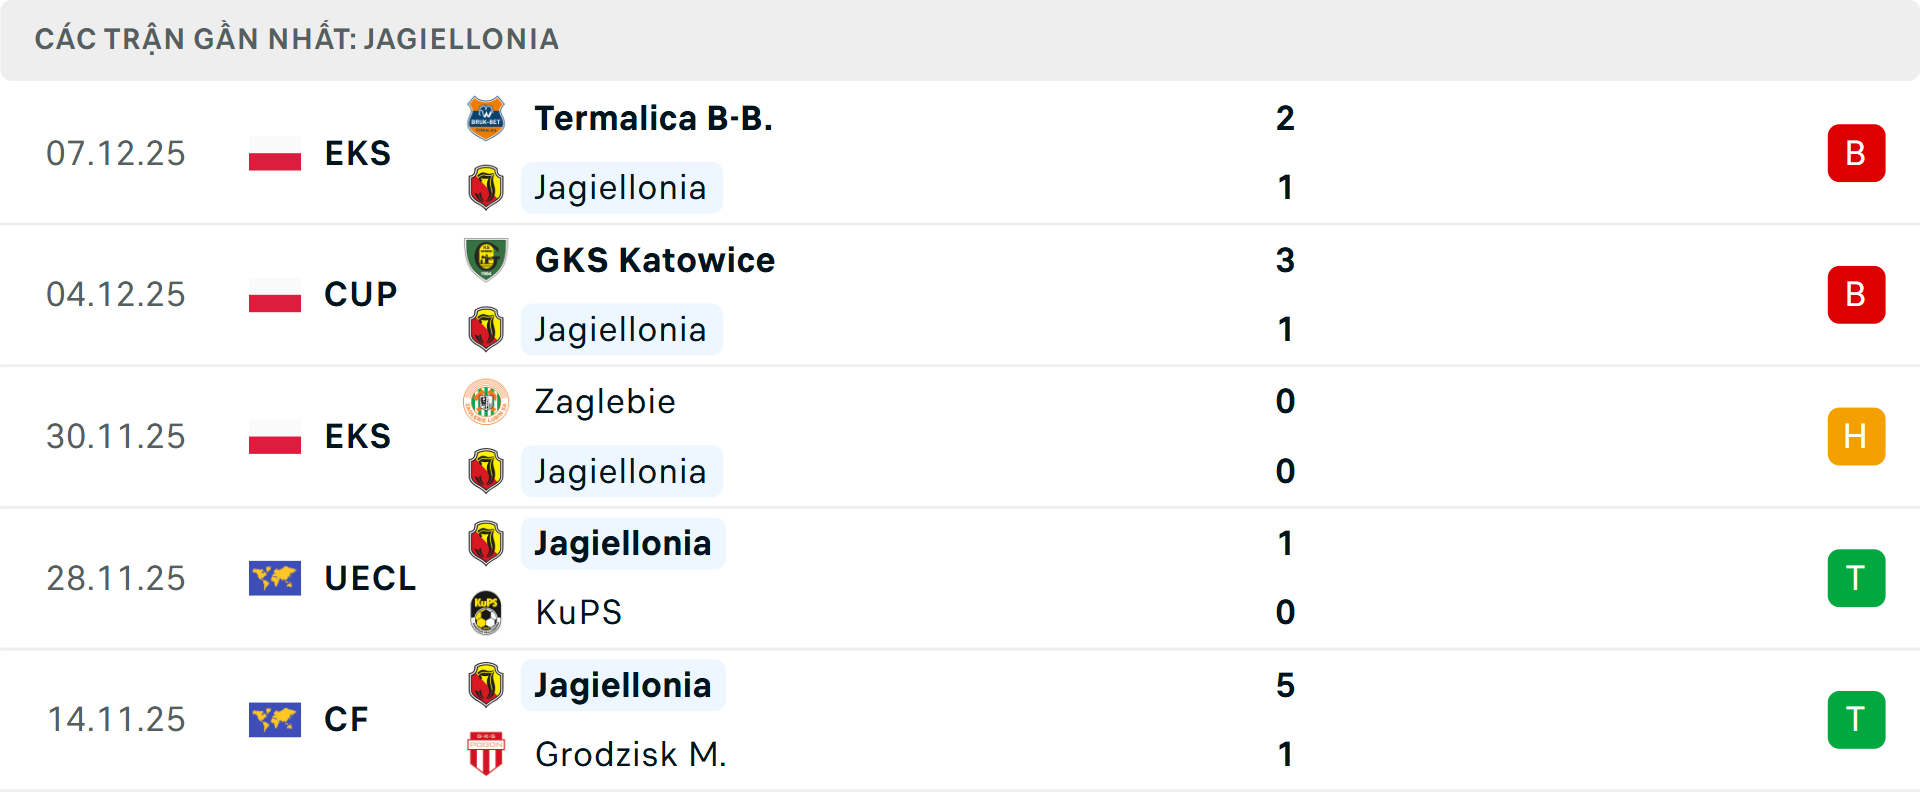Viewport: 1920px width, 792px height.
Task: Click red B result badge for 07.12.25
Action: tap(1856, 153)
